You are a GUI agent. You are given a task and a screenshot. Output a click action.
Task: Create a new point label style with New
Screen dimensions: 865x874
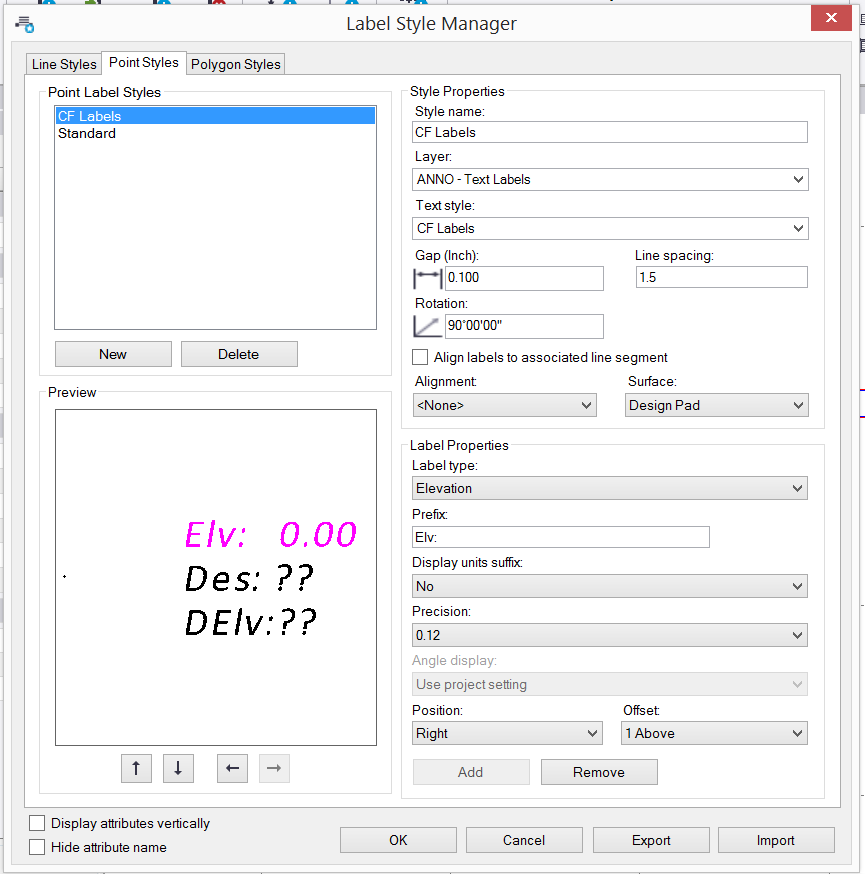click(113, 353)
